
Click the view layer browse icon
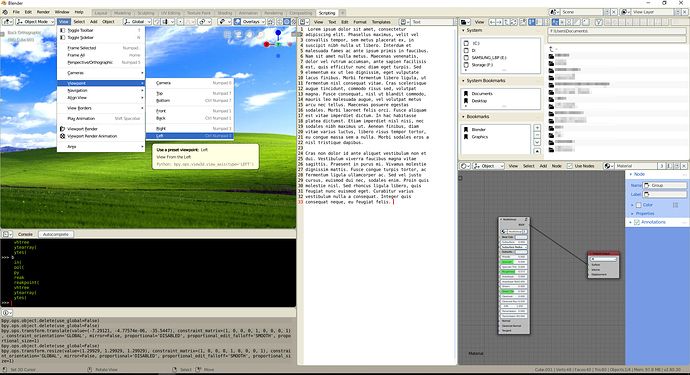pos(625,12)
